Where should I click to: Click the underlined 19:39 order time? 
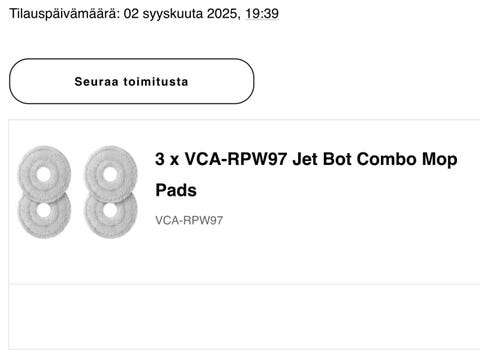tap(262, 14)
